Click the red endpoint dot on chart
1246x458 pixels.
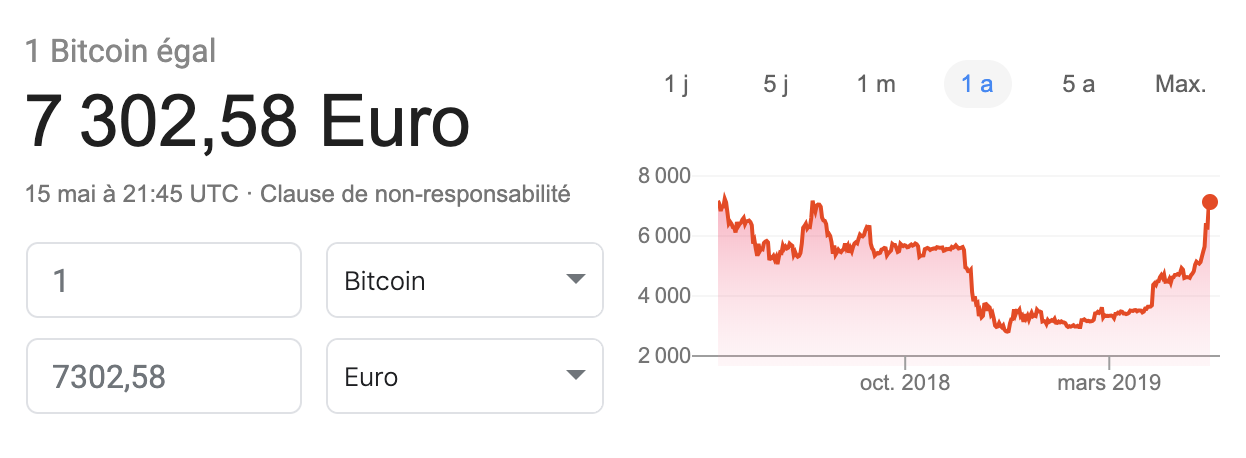[x=1210, y=202]
